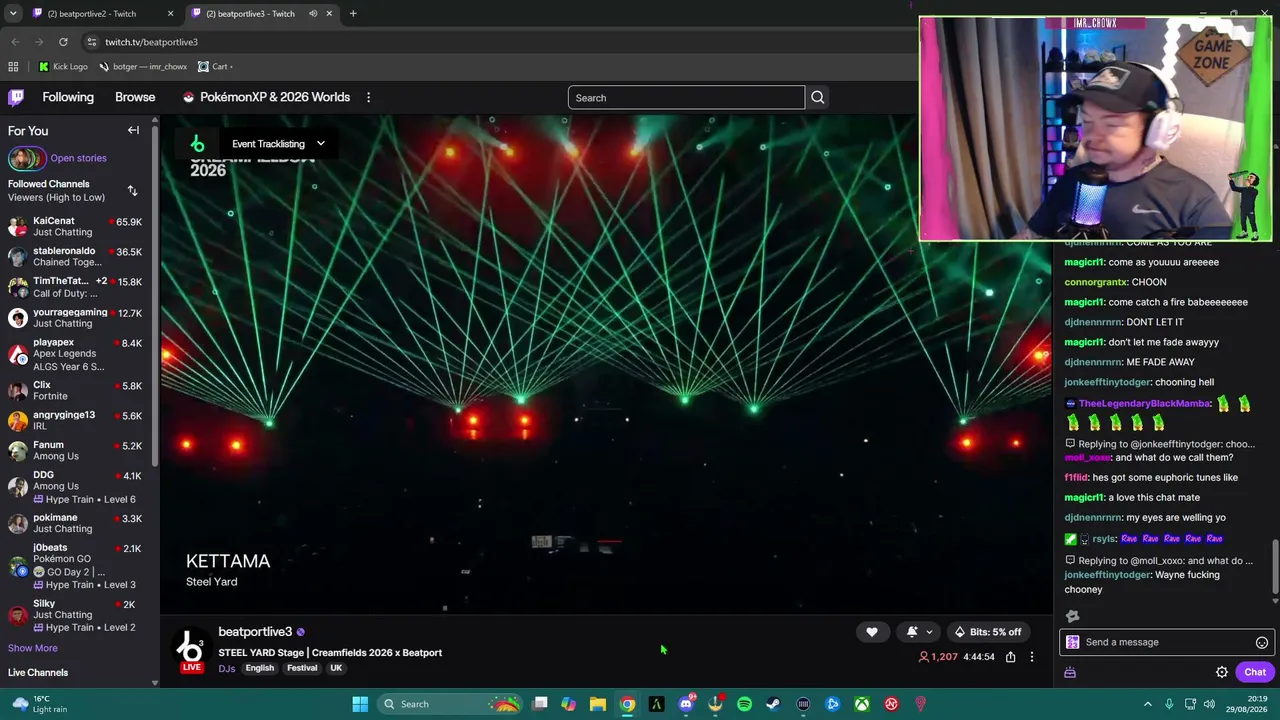This screenshot has width=1280, height=720.
Task: Open Discord from the taskbar
Action: click(x=686, y=704)
